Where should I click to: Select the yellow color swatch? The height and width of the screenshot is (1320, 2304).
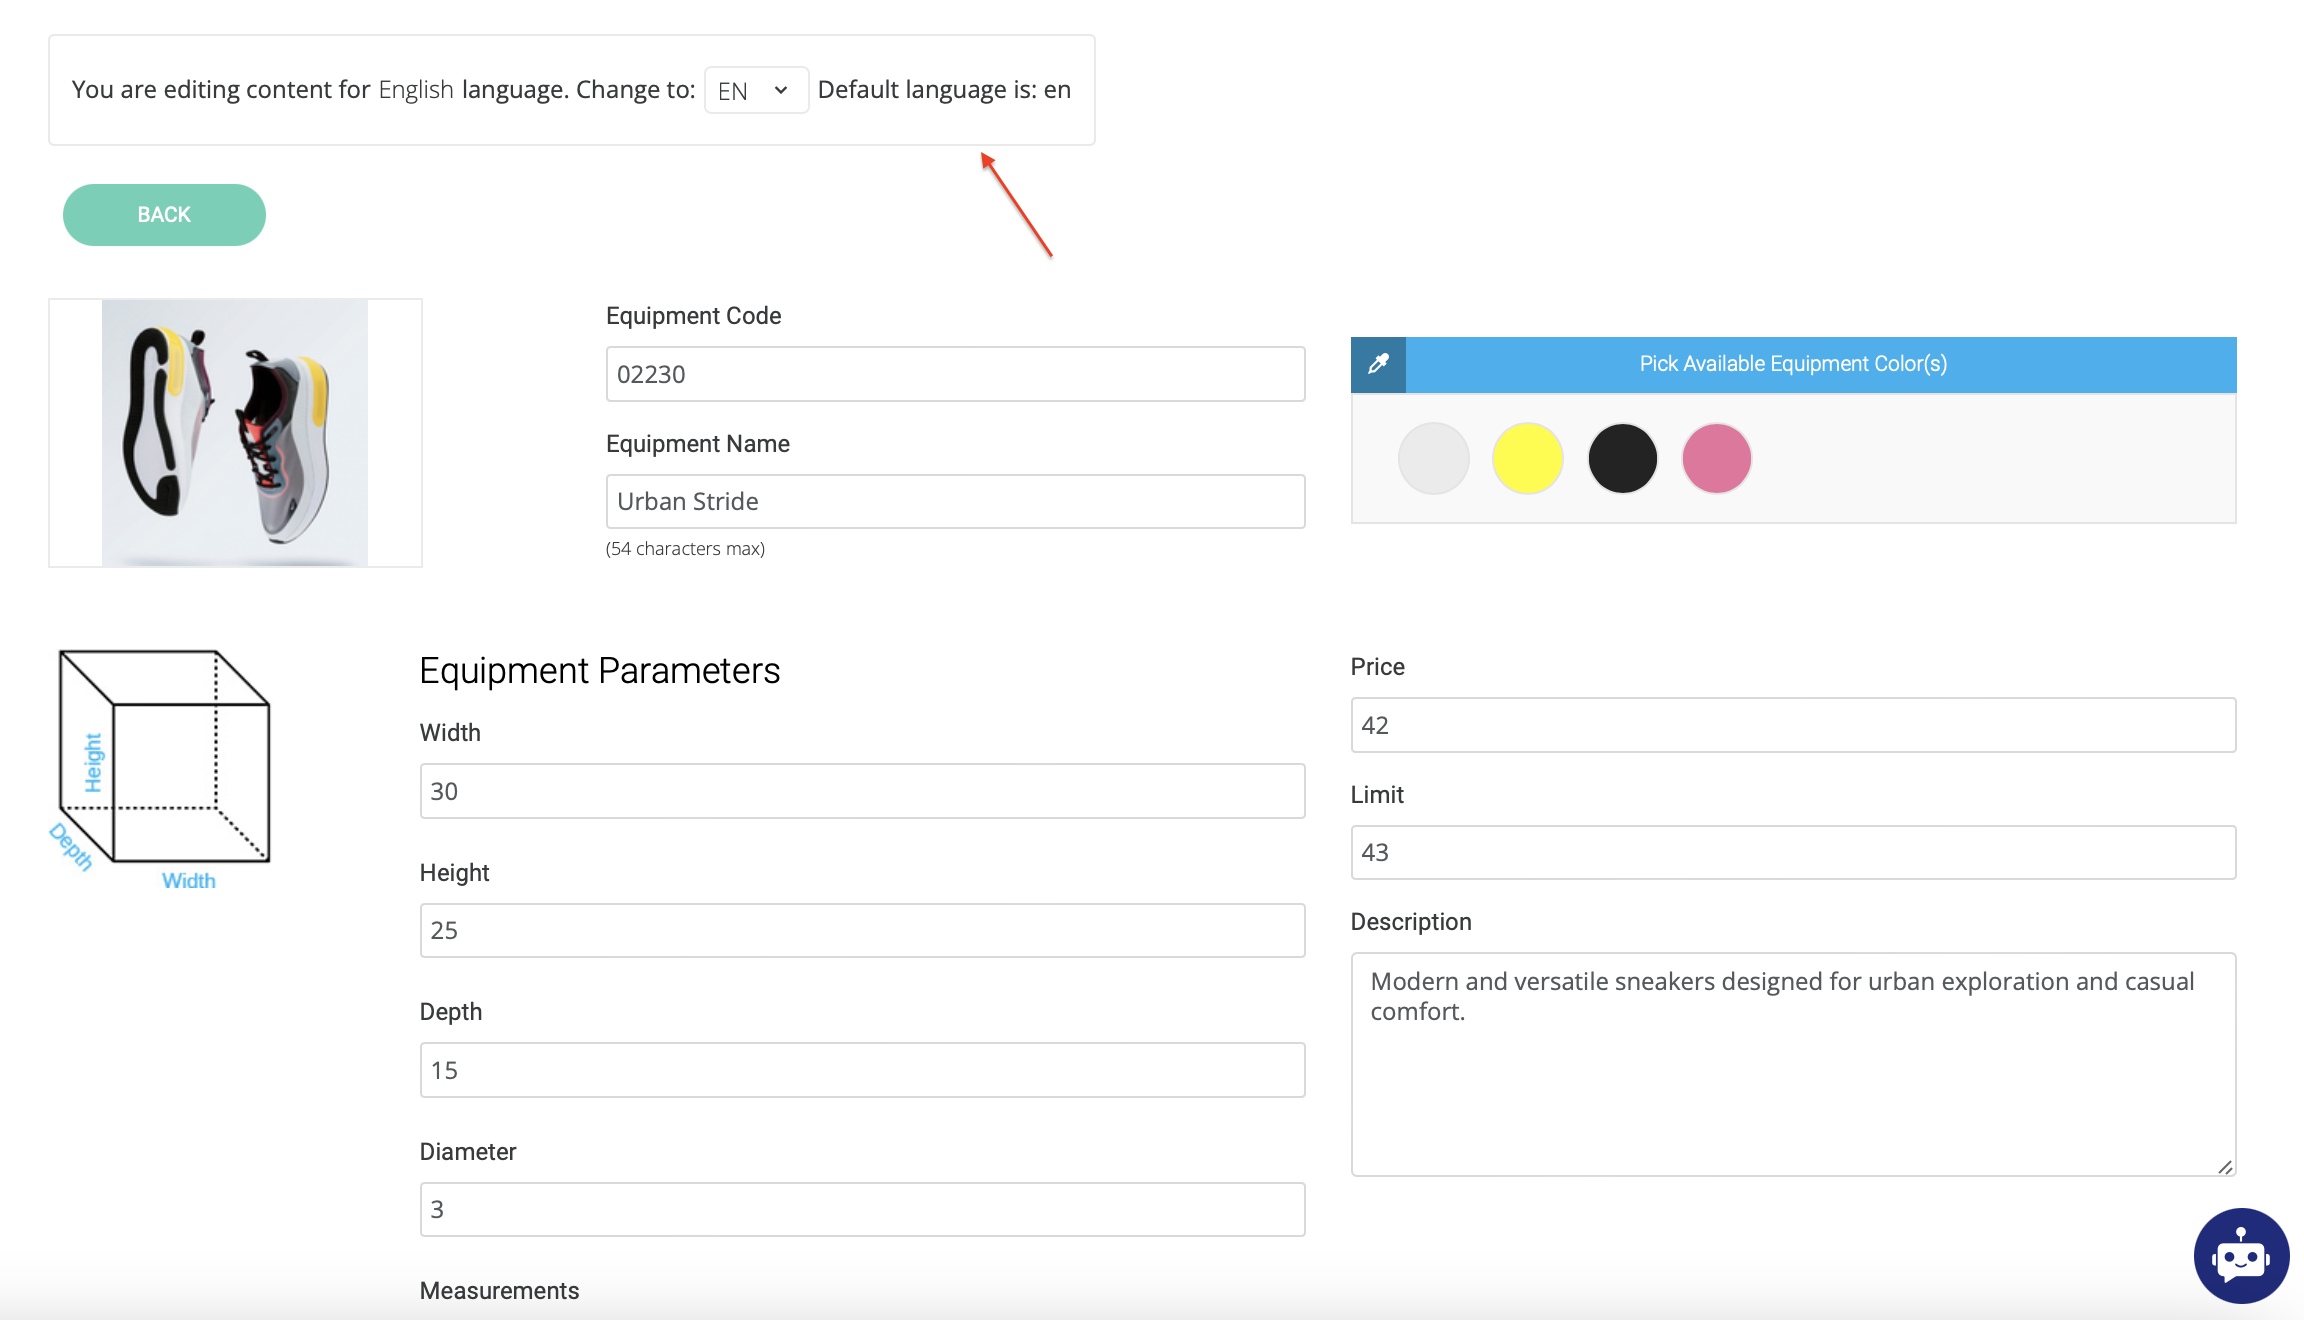[x=1527, y=459]
